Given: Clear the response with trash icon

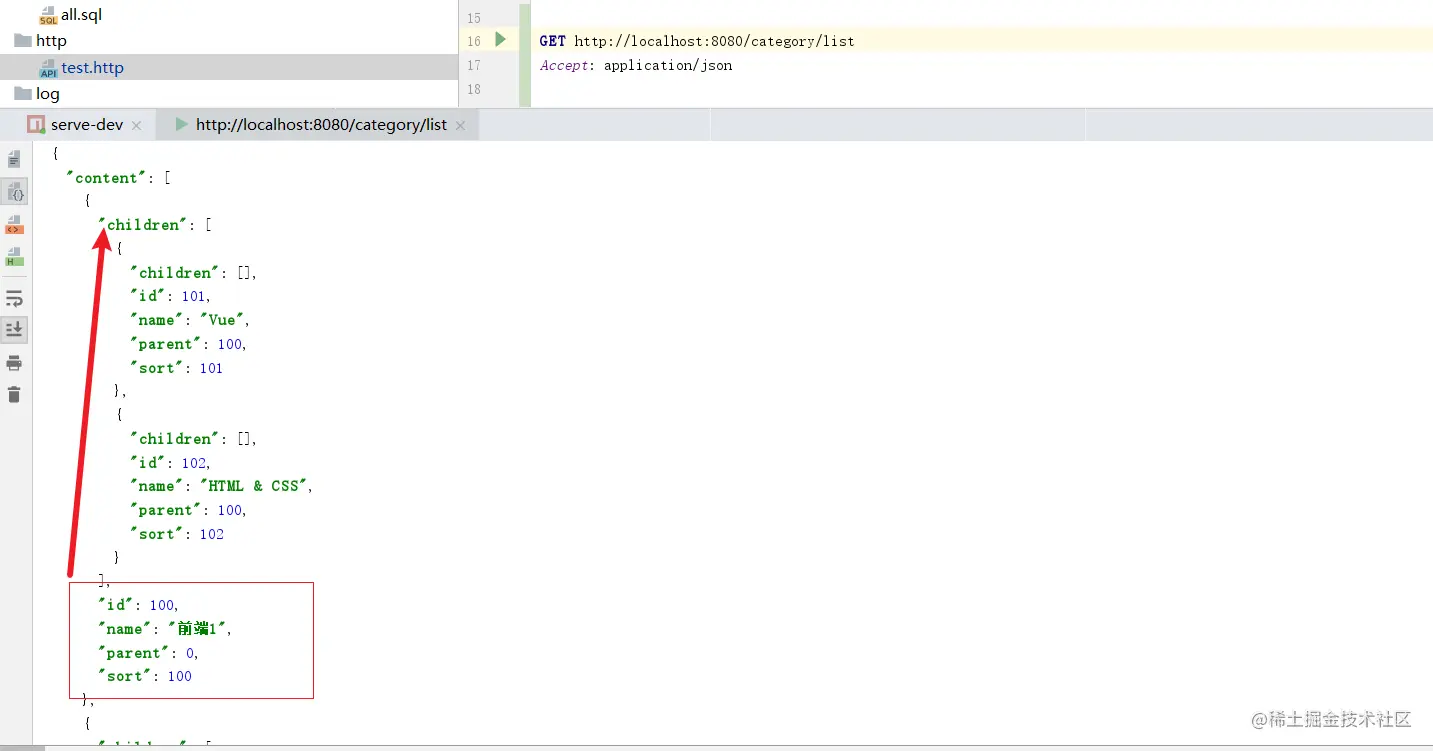Looking at the screenshot, I should pyautogui.click(x=14, y=395).
